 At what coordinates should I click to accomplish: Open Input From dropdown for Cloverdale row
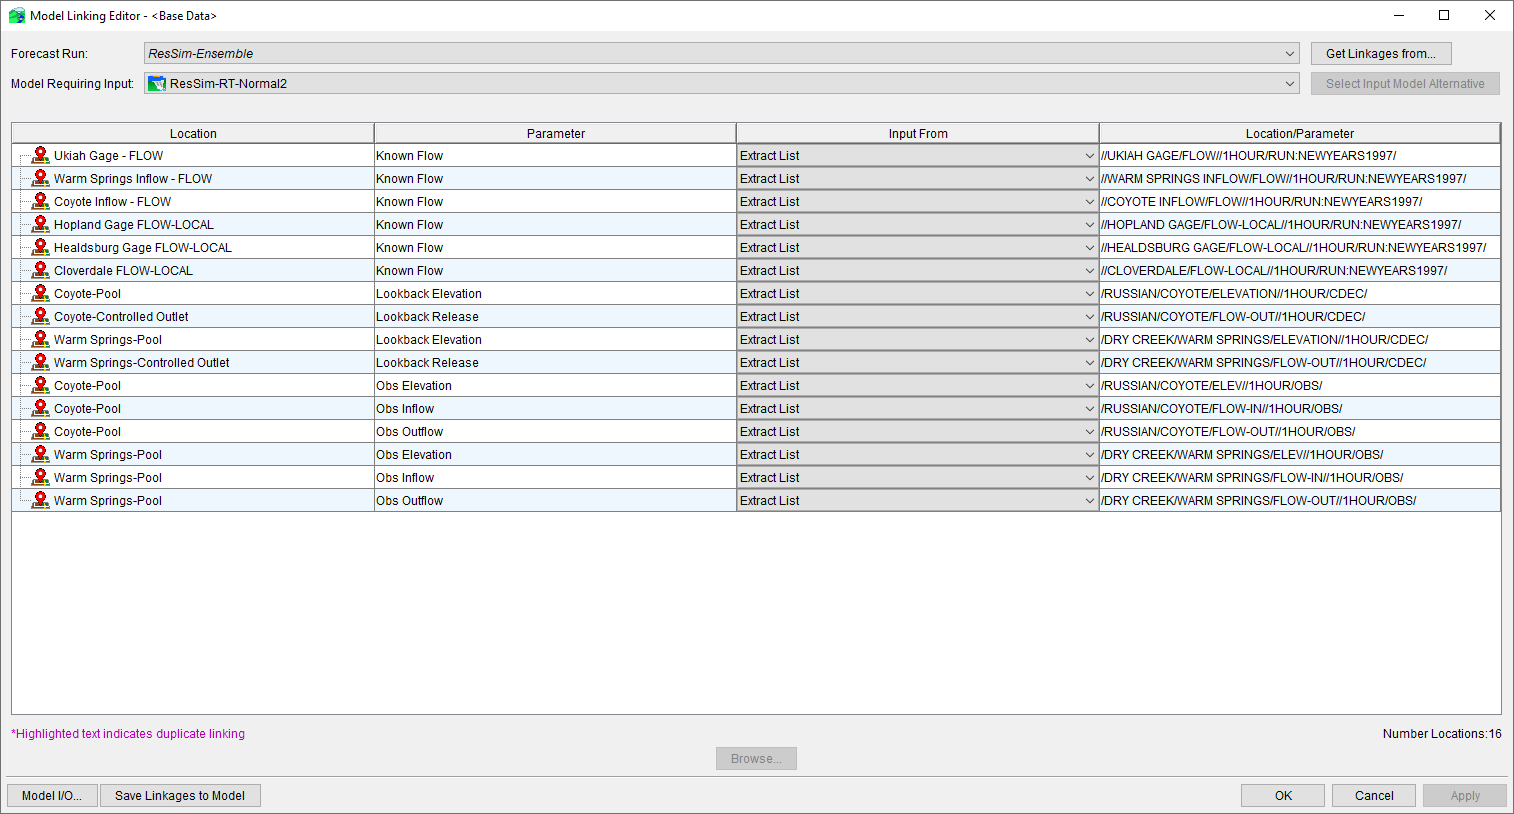click(917, 270)
